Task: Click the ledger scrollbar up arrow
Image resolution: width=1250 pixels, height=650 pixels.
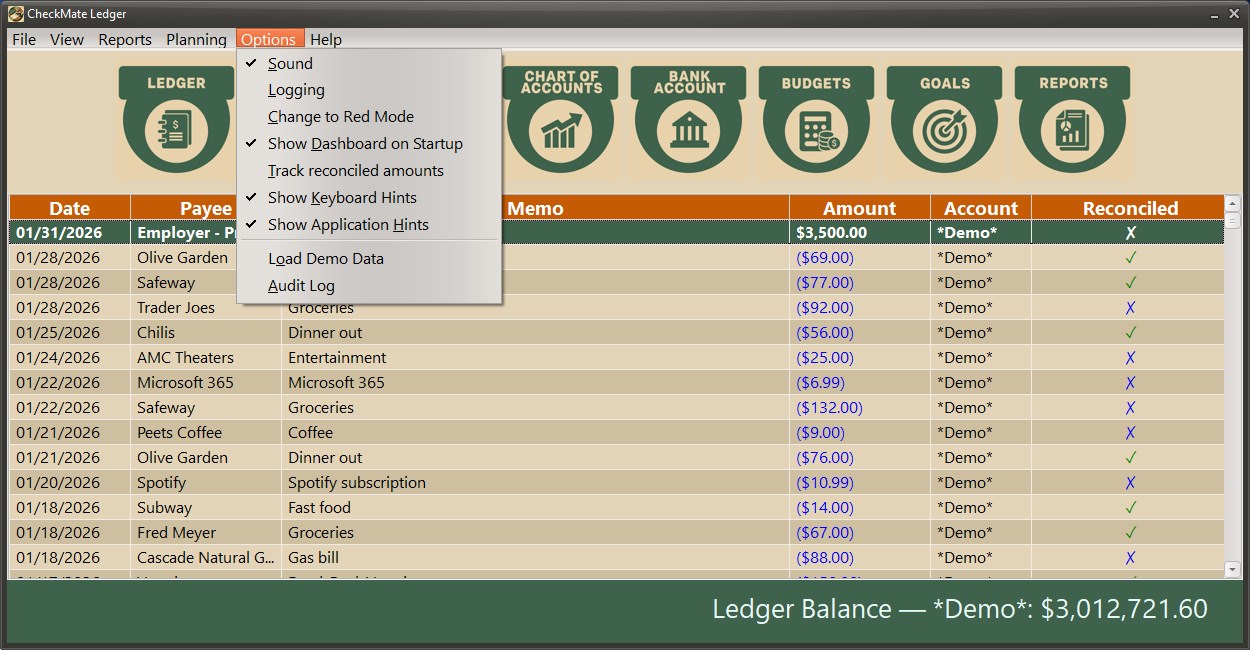Action: 1233,203
